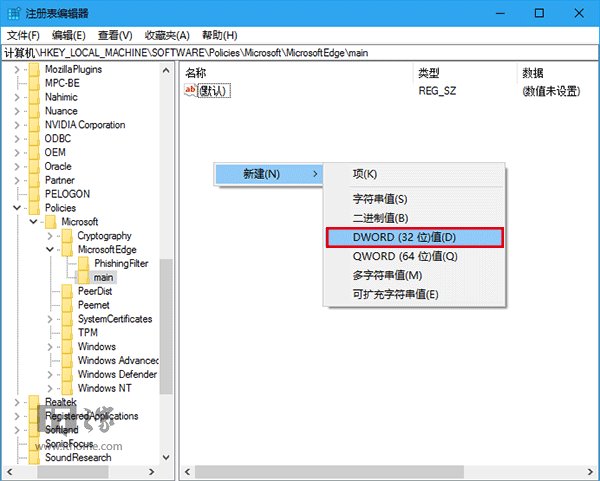Click tree pane scroll up arrow

[166, 70]
